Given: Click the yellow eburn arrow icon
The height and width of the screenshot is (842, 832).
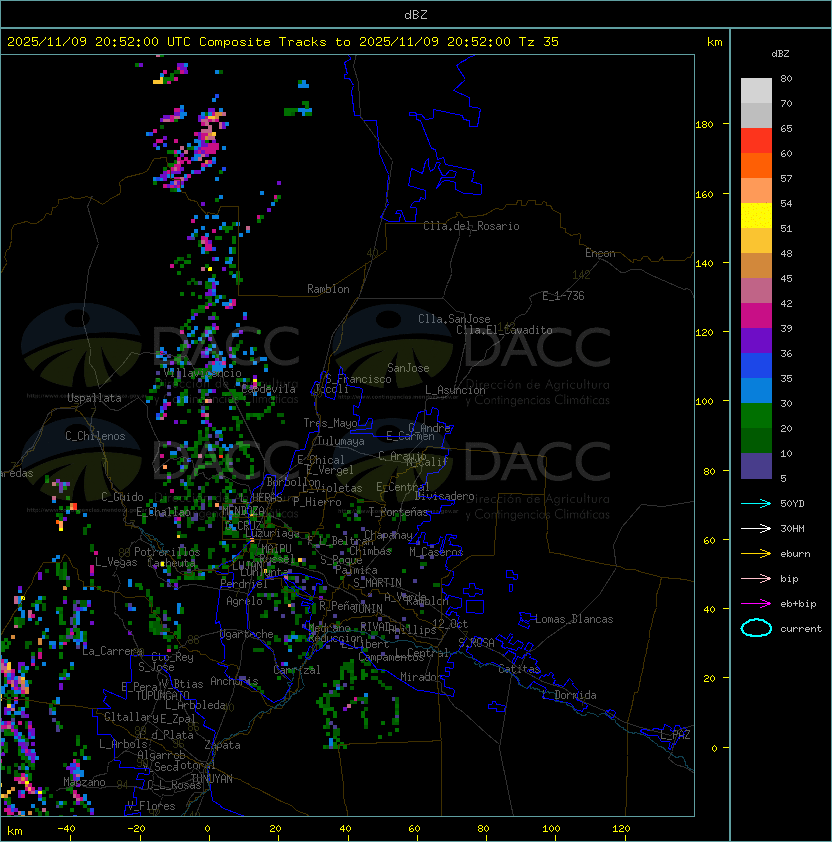Looking at the screenshot, I should tap(756, 554).
